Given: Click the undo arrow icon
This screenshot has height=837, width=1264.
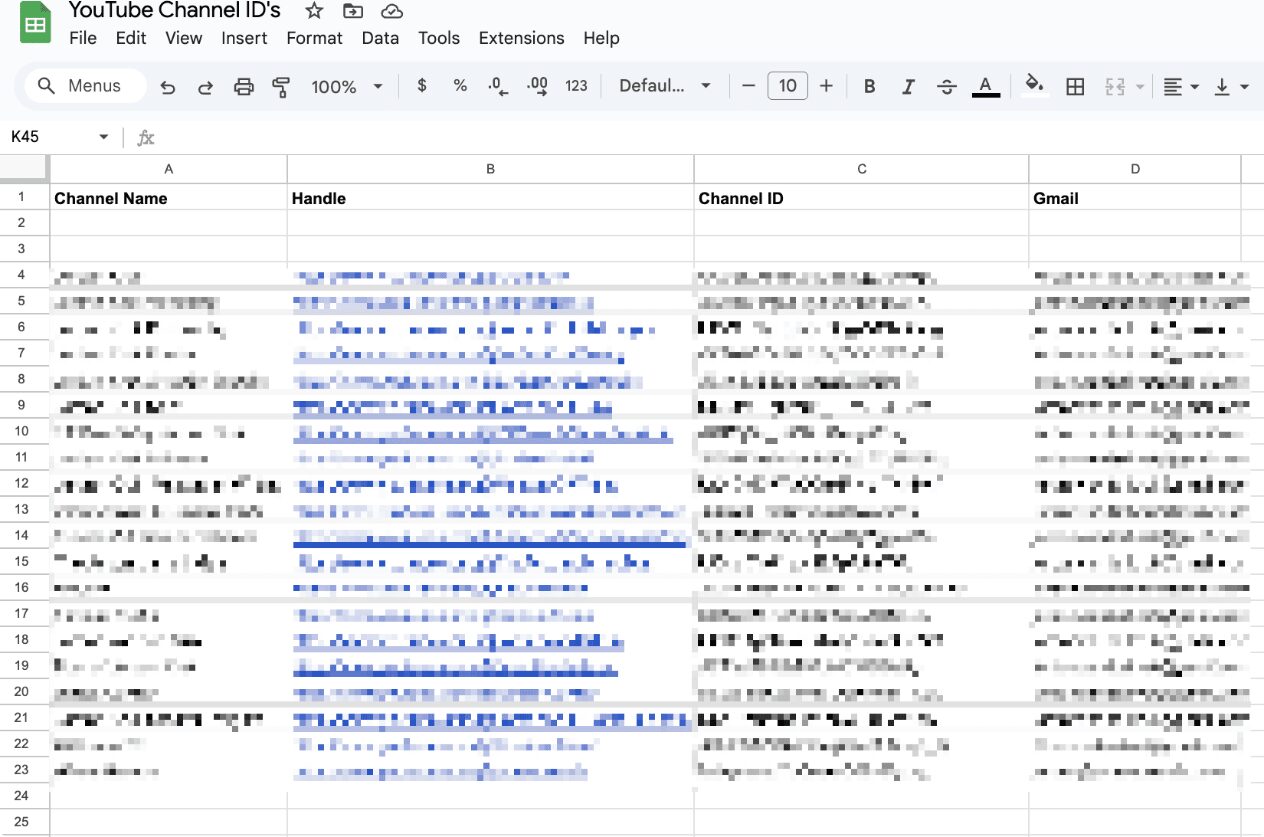Looking at the screenshot, I should [x=168, y=87].
